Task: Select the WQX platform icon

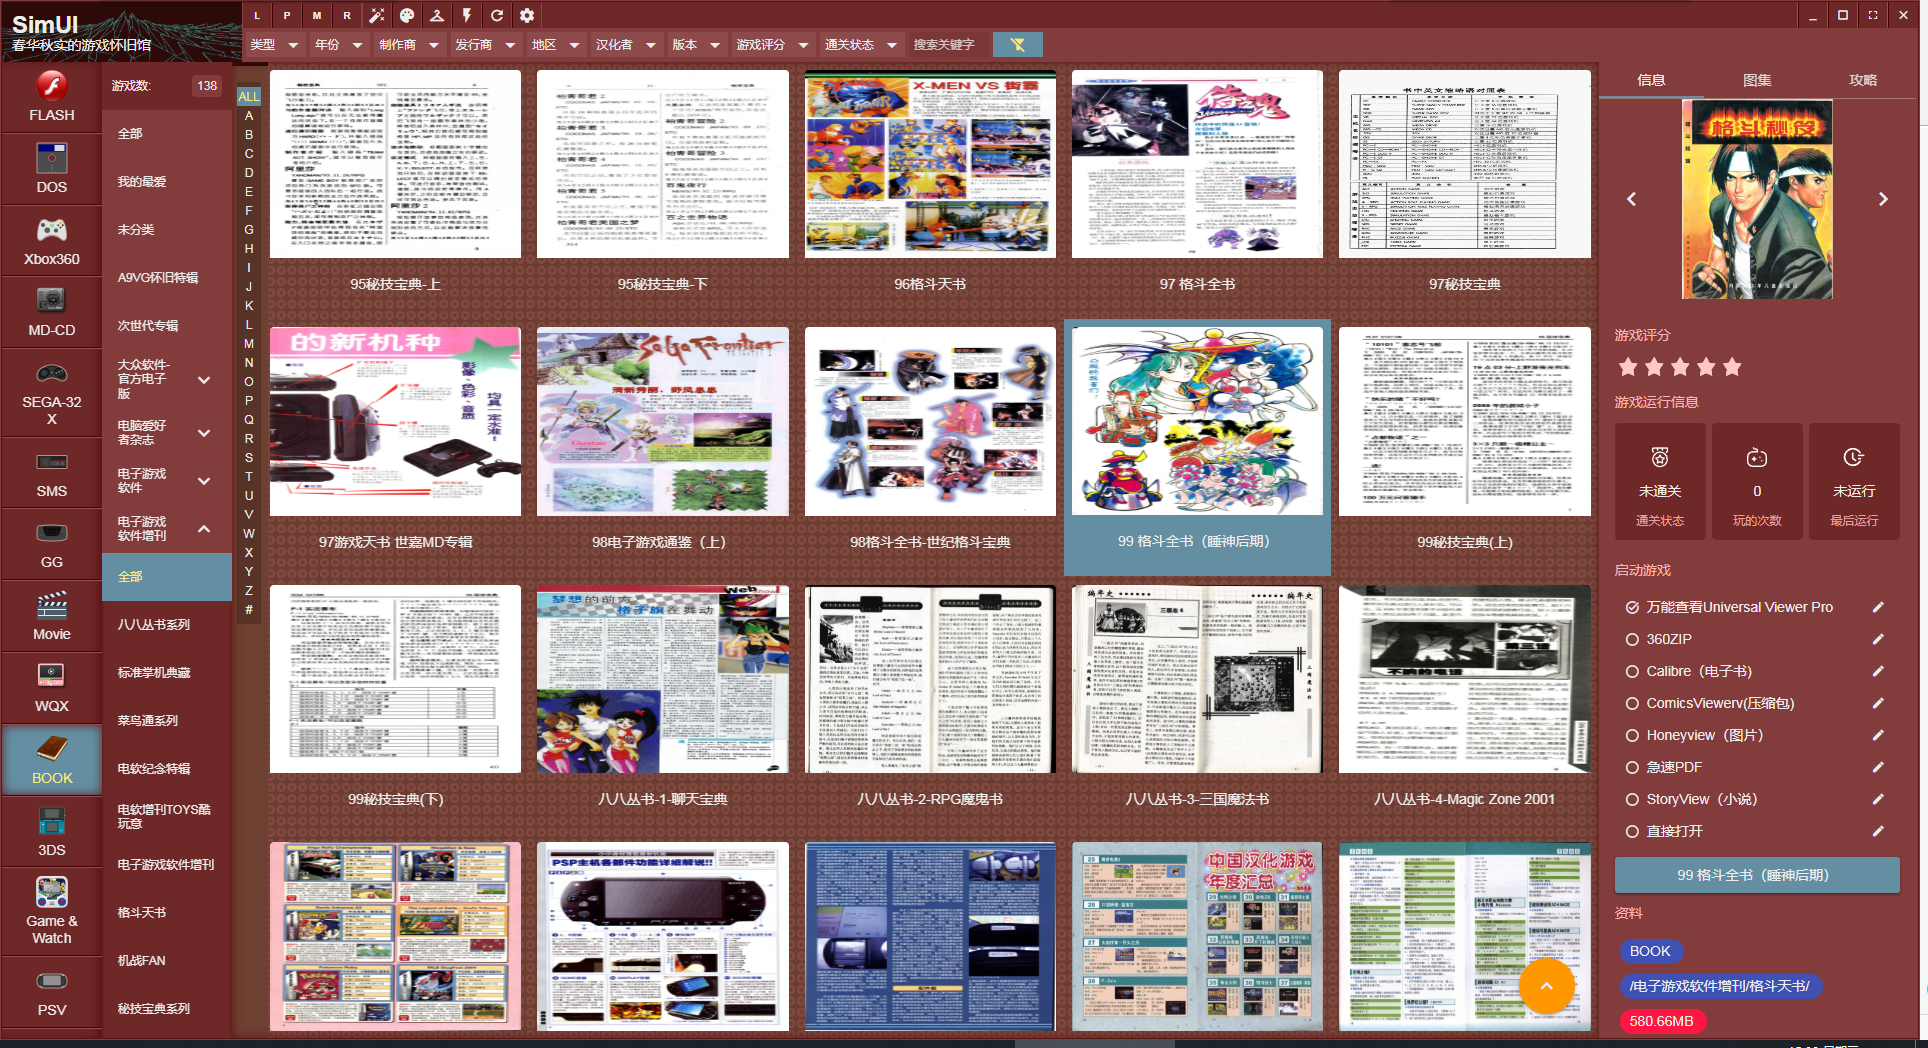Action: (x=51, y=688)
